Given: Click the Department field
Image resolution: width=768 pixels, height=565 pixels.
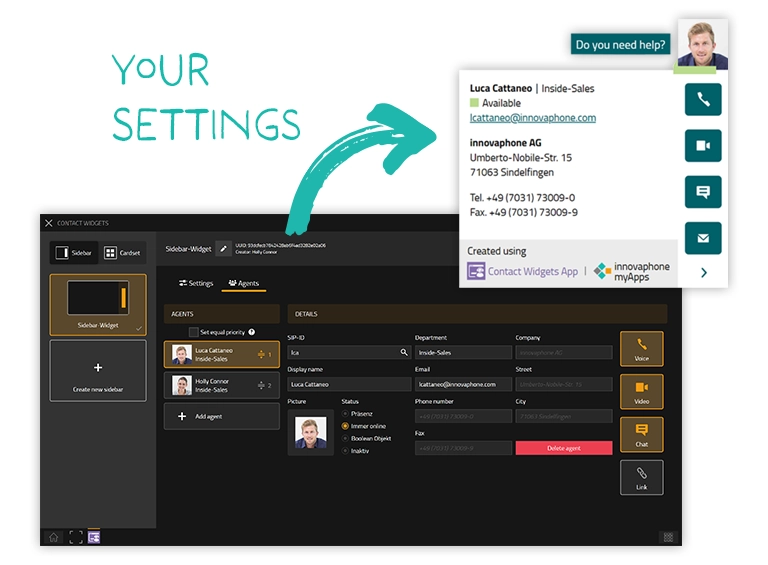Looking at the screenshot, I should click(463, 352).
